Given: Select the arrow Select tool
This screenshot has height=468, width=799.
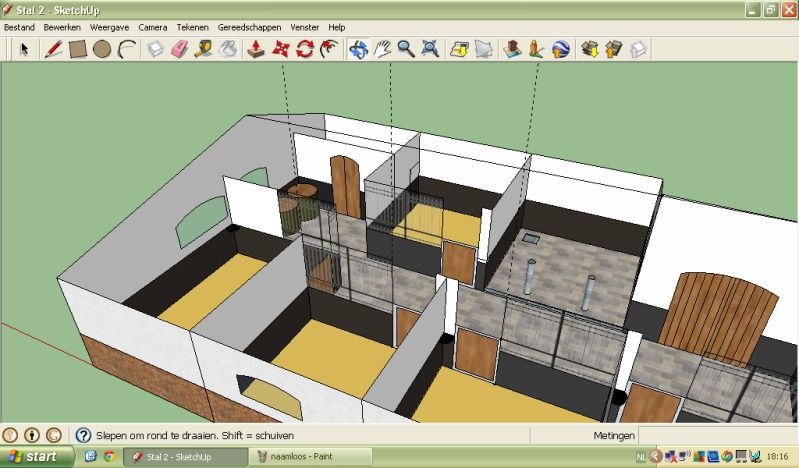Looking at the screenshot, I should [x=24, y=48].
